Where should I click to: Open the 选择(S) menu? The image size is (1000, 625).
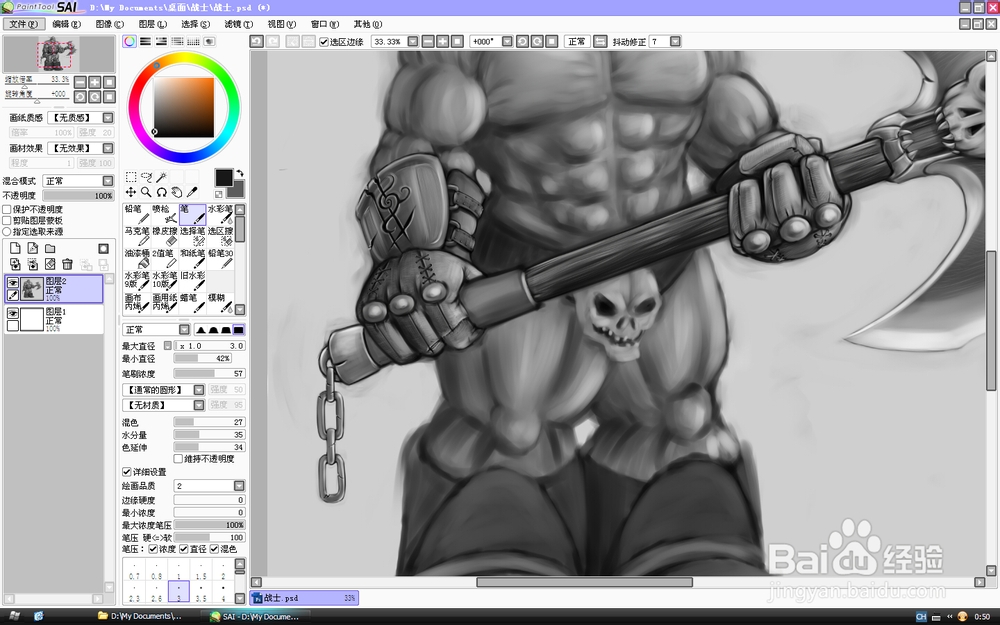click(x=196, y=24)
